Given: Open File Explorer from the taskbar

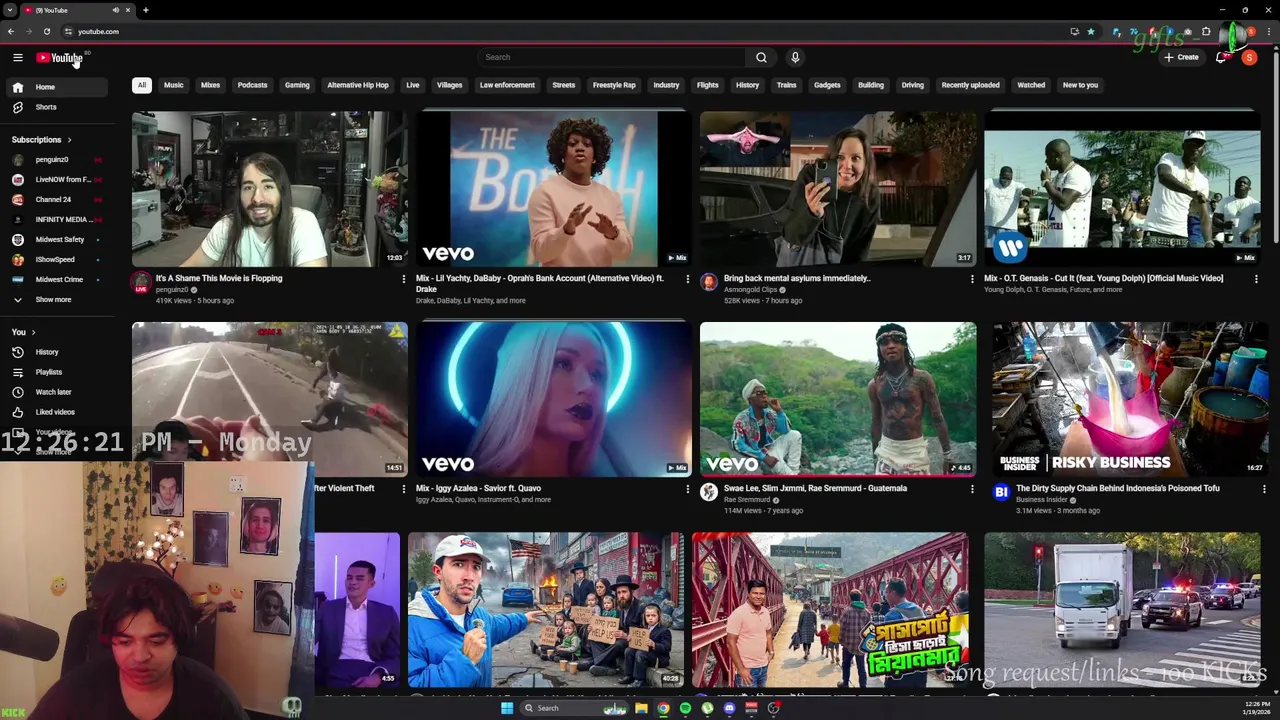Looking at the screenshot, I should tap(641, 708).
